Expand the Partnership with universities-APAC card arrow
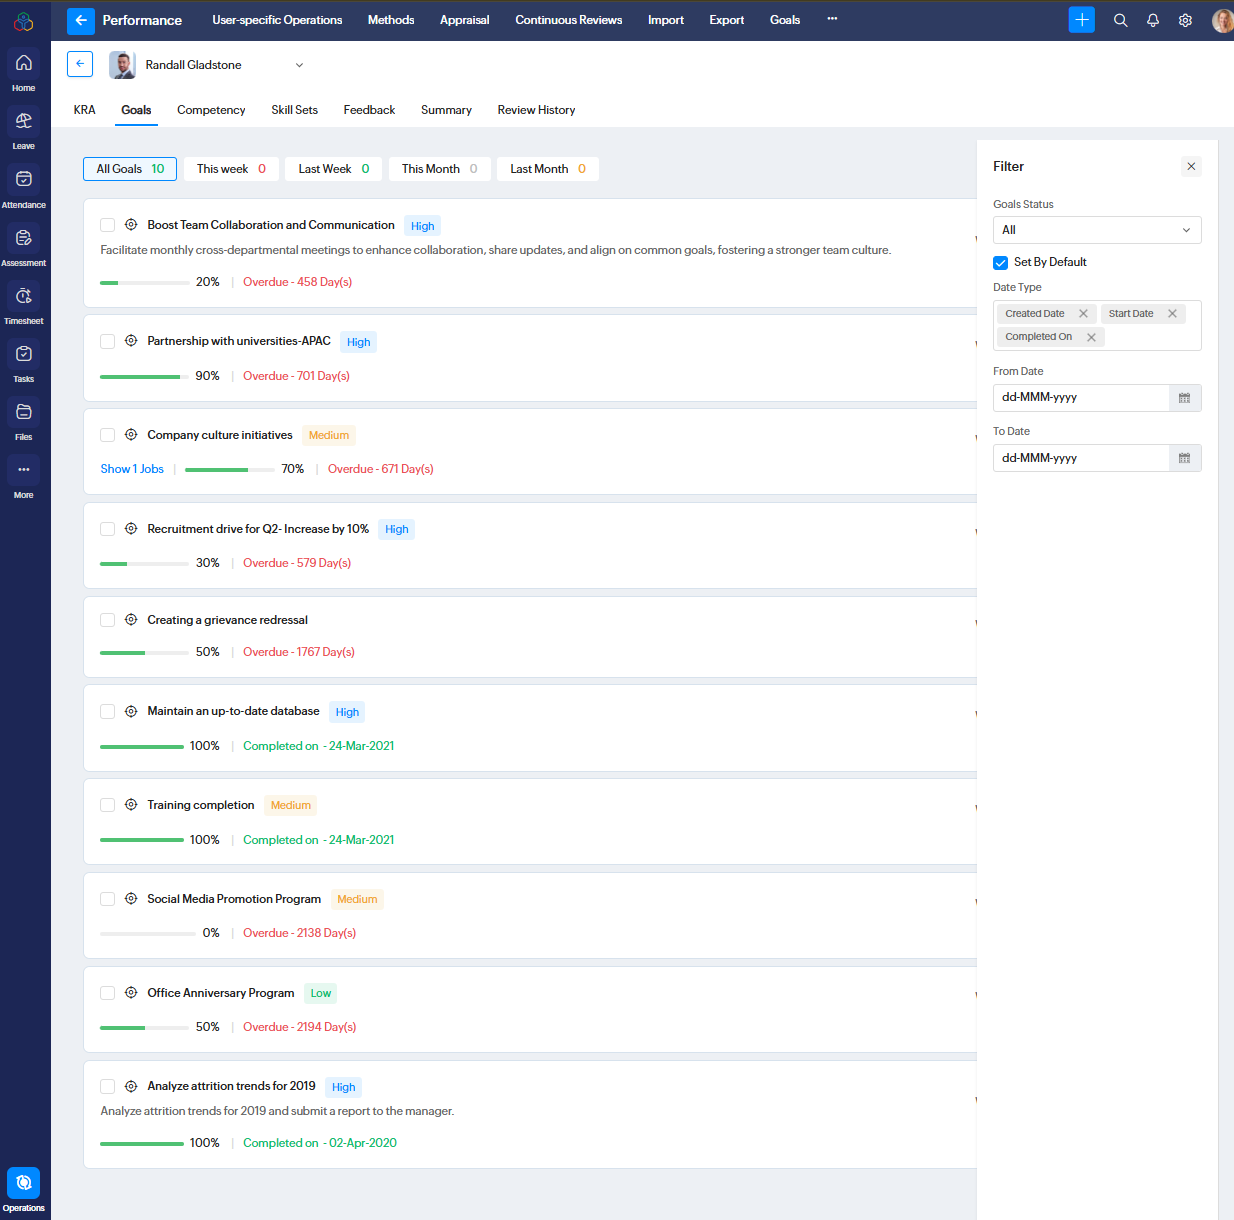Image resolution: width=1234 pixels, height=1220 pixels. (975, 343)
